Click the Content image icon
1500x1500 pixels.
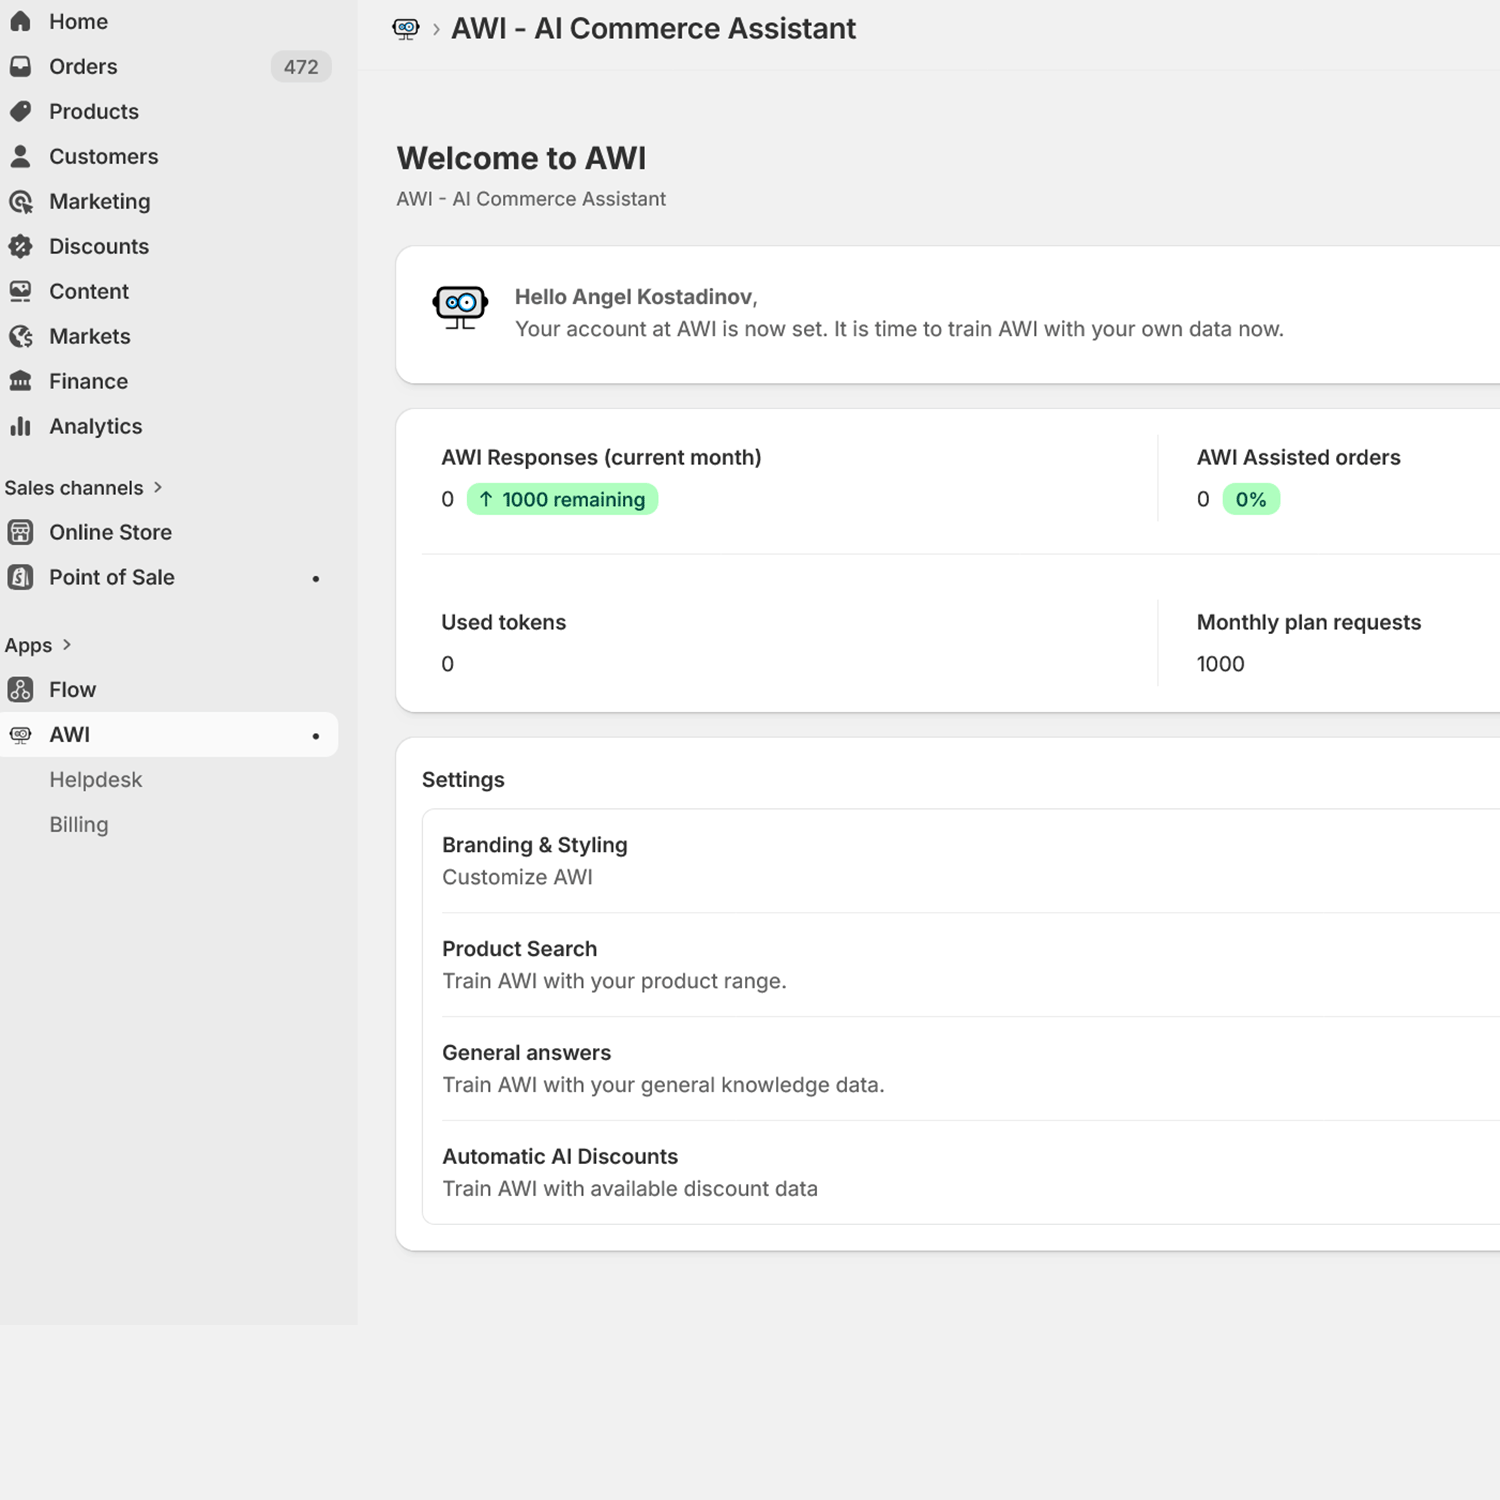[20, 291]
